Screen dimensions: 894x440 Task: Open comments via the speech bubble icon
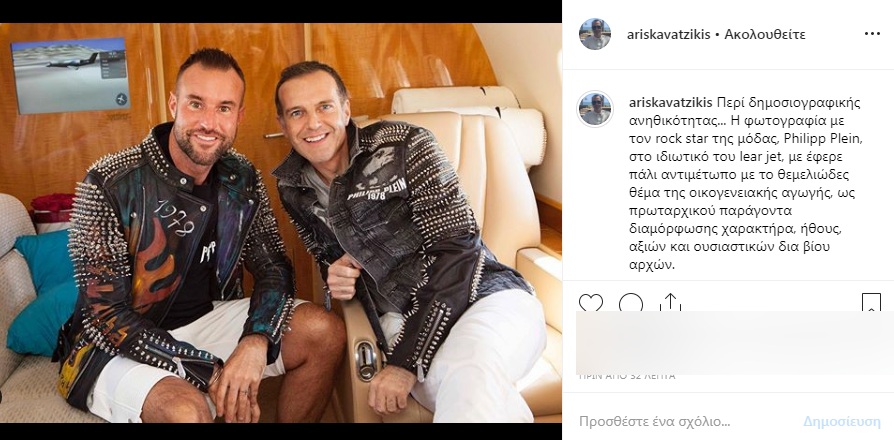(x=631, y=303)
